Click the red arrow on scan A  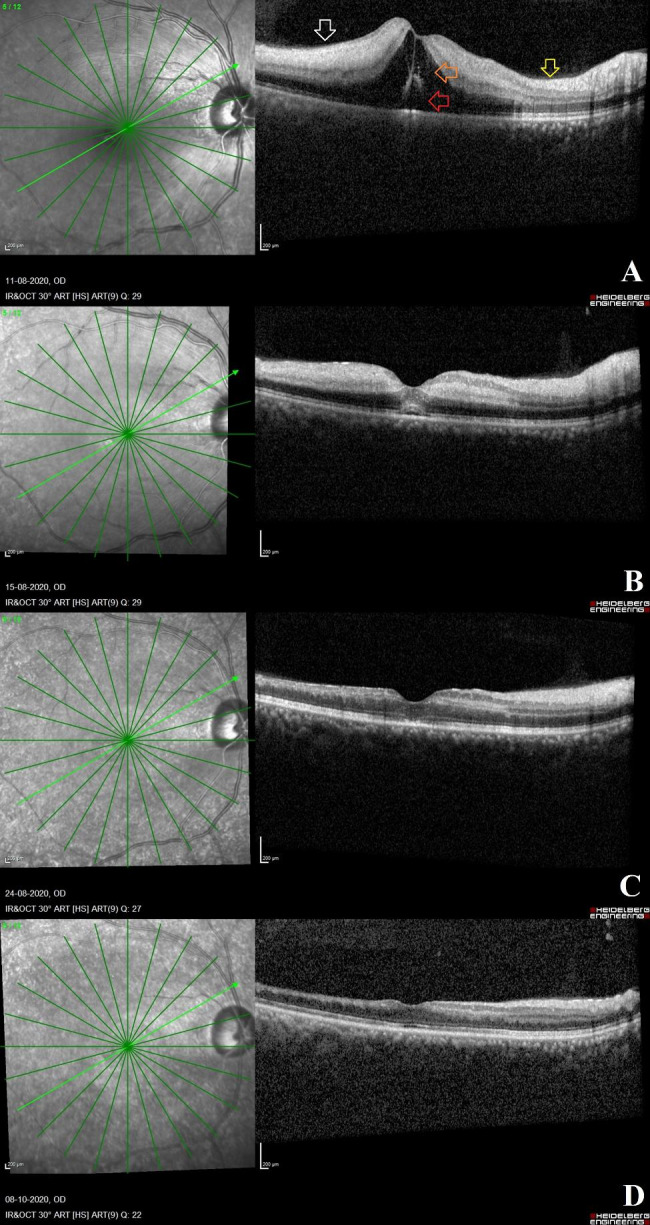(x=439, y=99)
